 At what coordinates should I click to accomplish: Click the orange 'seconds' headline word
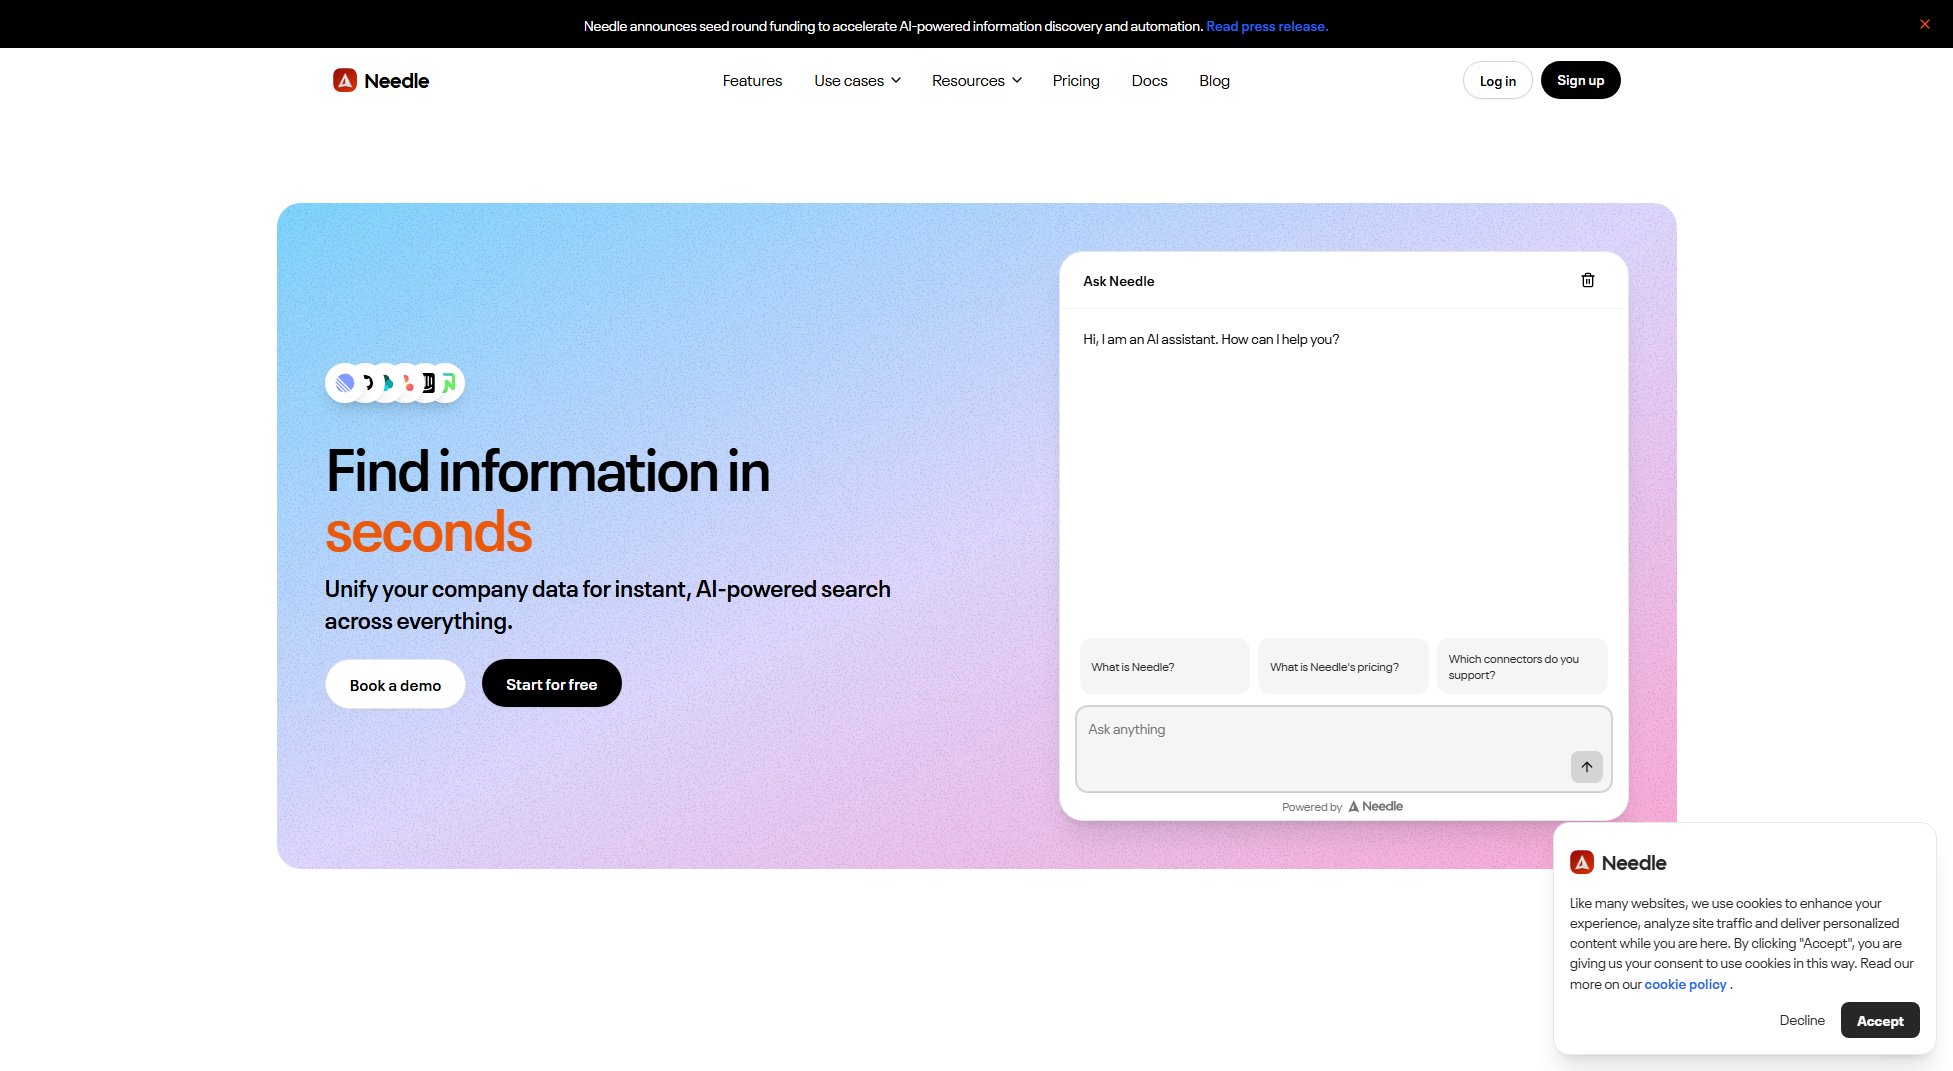coord(428,532)
